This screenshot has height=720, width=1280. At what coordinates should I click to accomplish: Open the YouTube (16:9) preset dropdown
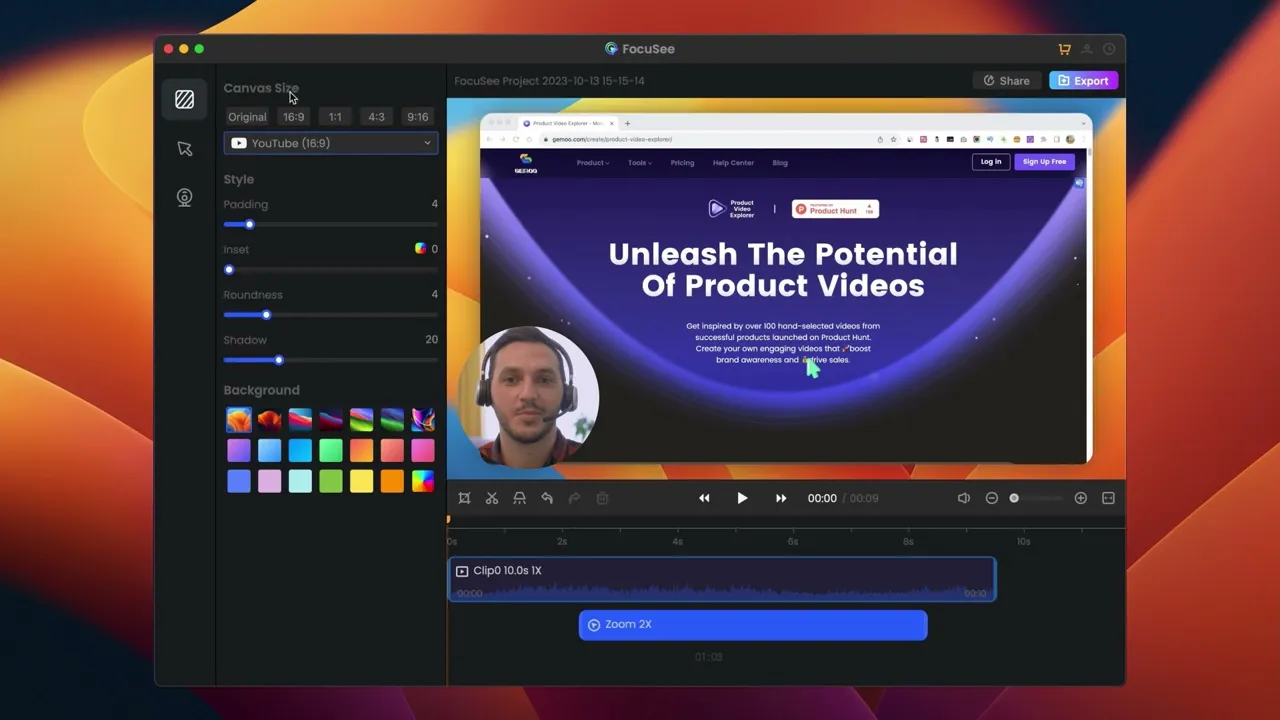click(x=330, y=143)
